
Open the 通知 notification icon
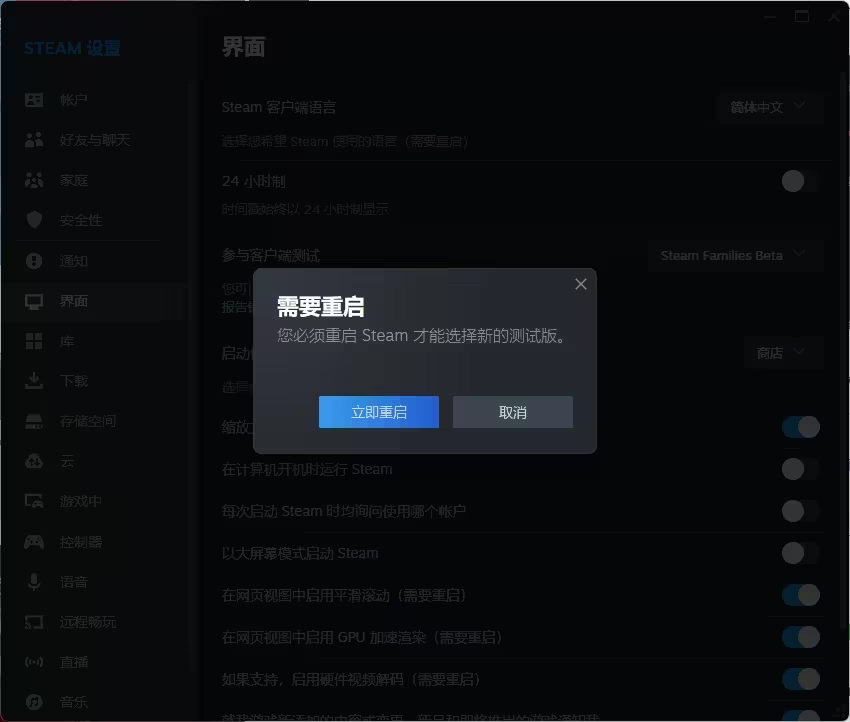(x=34, y=261)
